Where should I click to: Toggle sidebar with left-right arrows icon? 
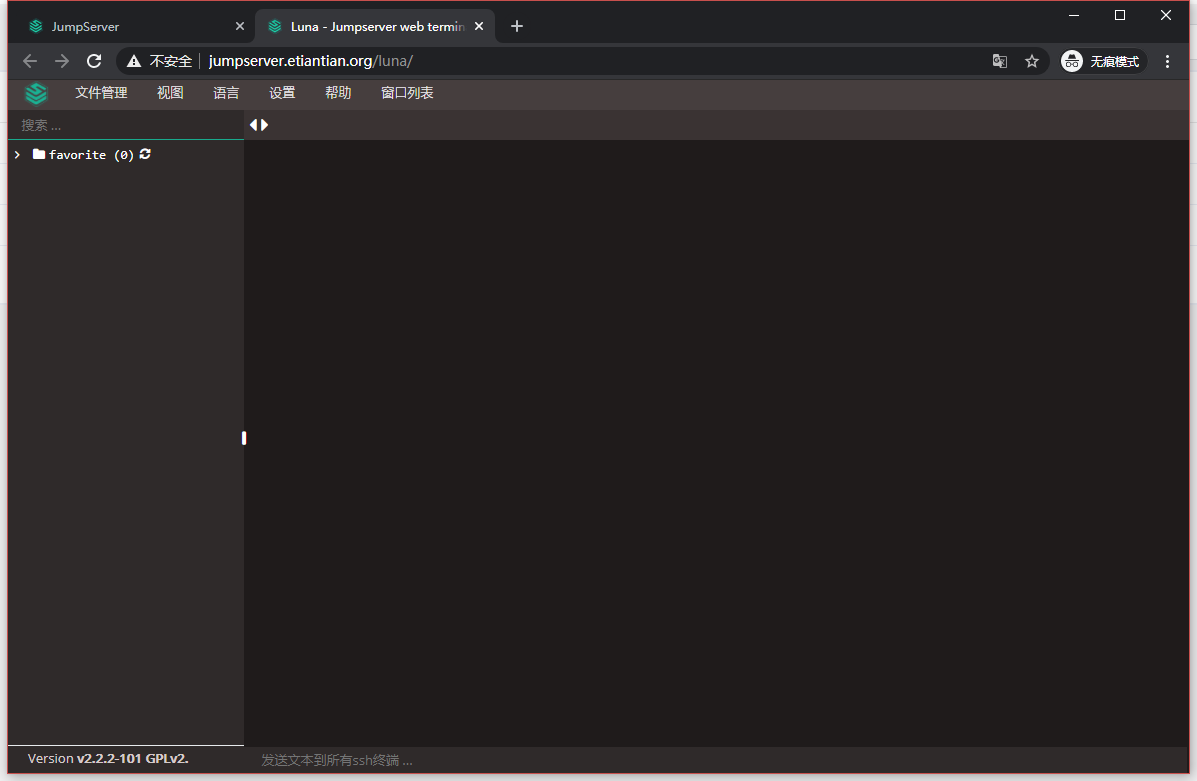(x=259, y=125)
